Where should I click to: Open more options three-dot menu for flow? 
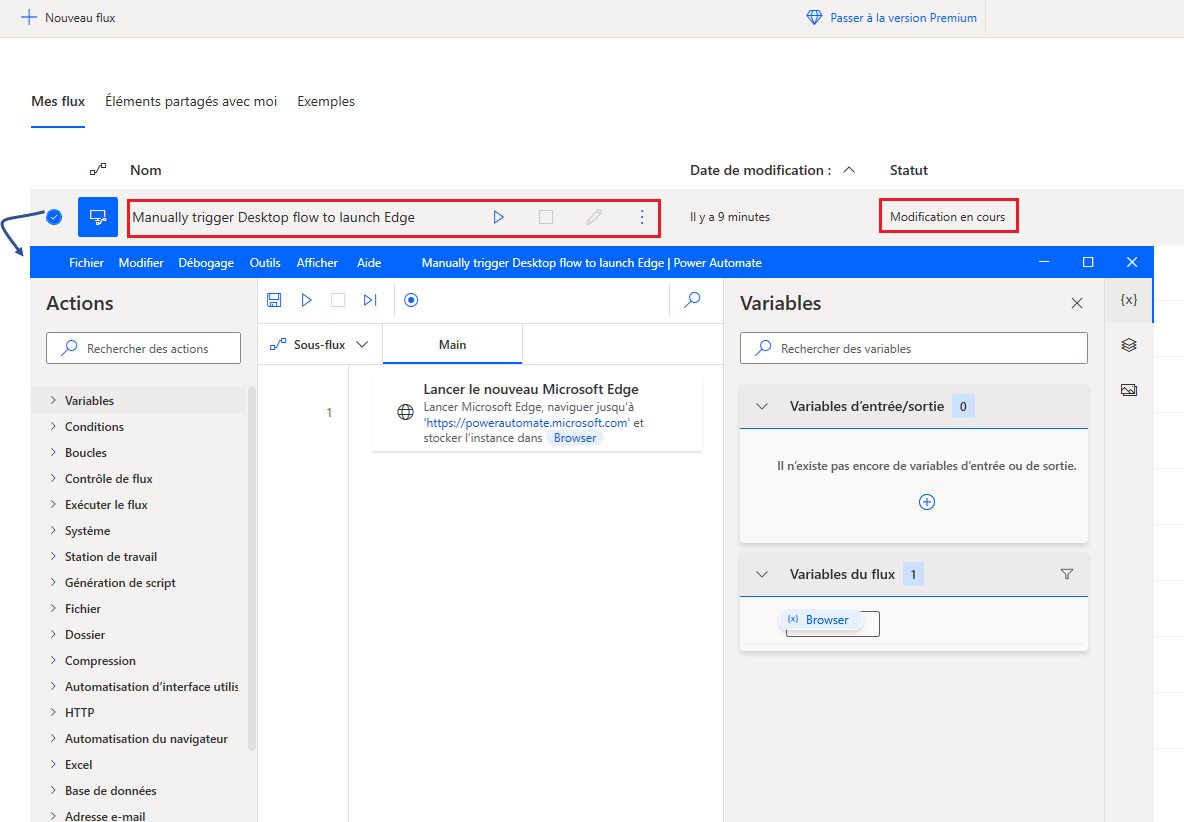click(642, 217)
